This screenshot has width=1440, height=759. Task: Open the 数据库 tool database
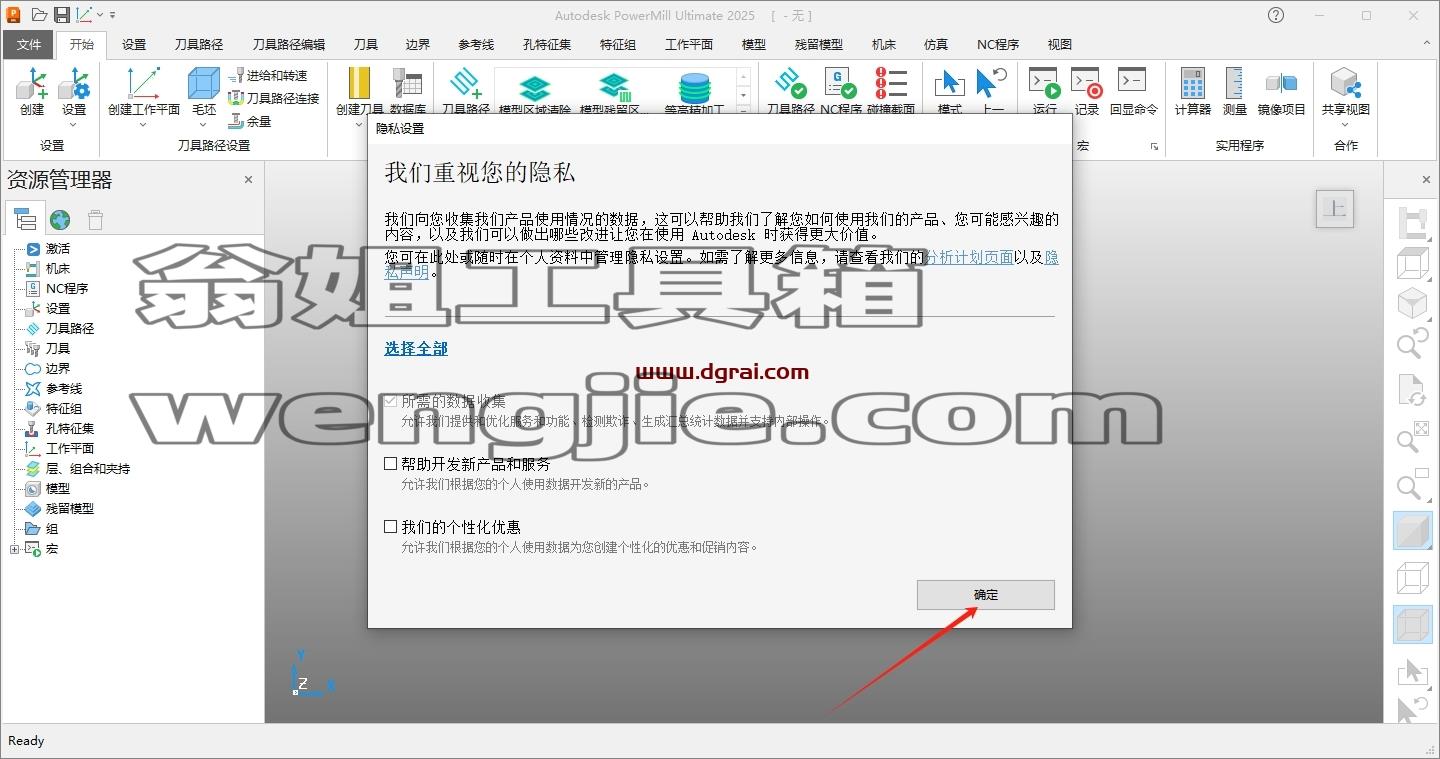pyautogui.click(x=407, y=90)
